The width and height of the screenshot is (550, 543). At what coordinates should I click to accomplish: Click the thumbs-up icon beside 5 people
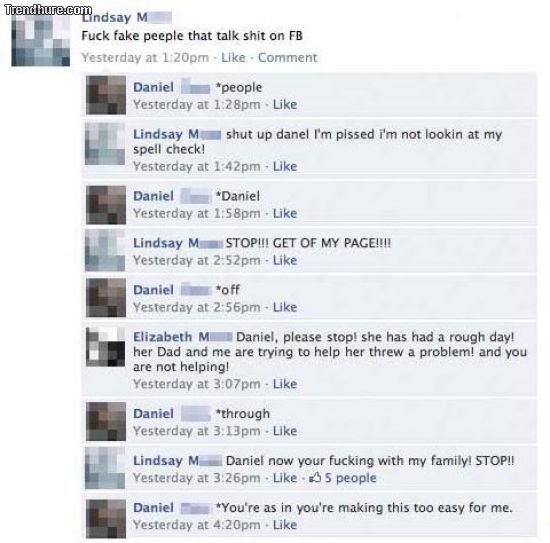click(315, 477)
